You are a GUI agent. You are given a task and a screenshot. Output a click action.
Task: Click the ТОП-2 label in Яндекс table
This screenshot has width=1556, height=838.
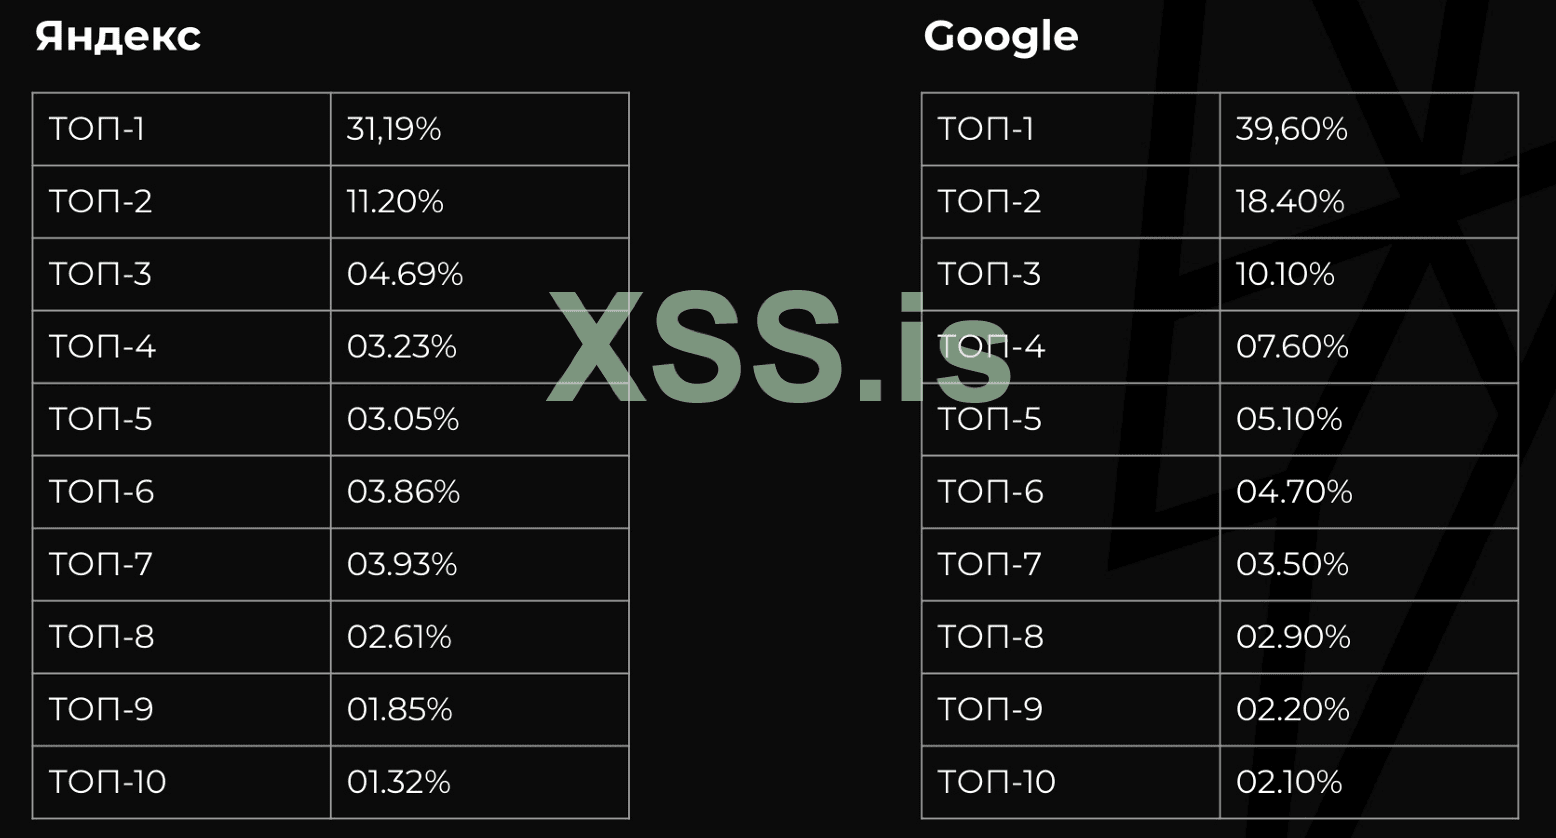point(101,202)
